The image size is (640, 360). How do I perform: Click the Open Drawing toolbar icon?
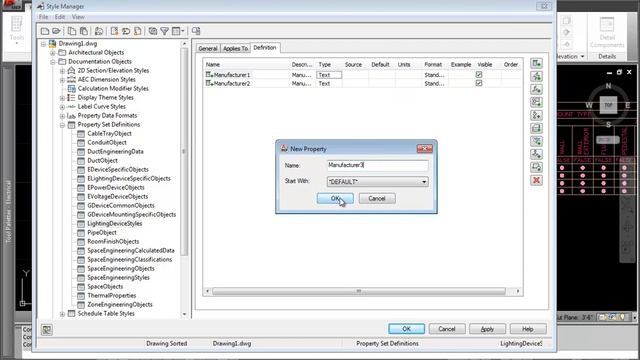[x=56, y=31]
